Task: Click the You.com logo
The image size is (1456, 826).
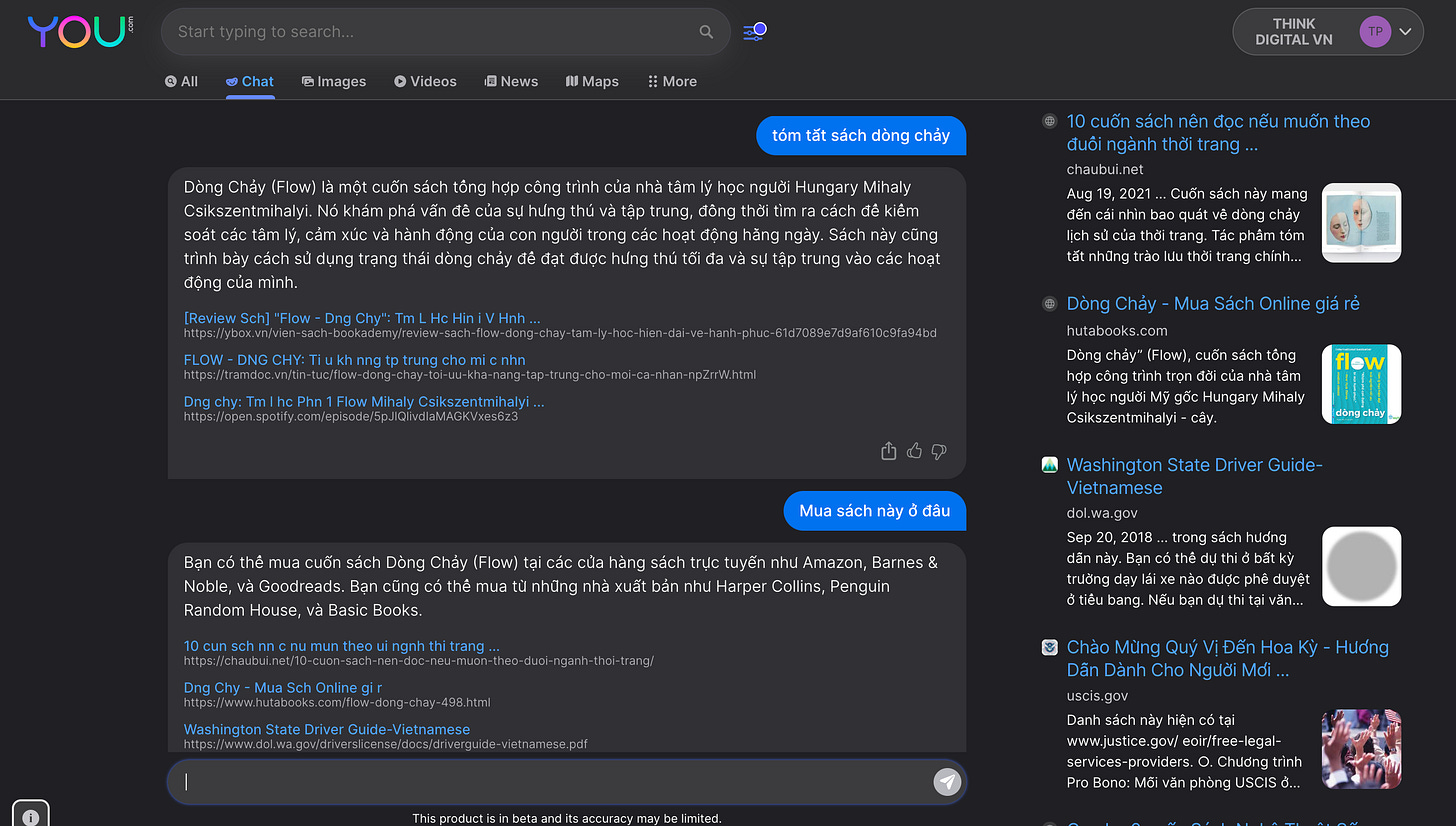Action: [80, 32]
